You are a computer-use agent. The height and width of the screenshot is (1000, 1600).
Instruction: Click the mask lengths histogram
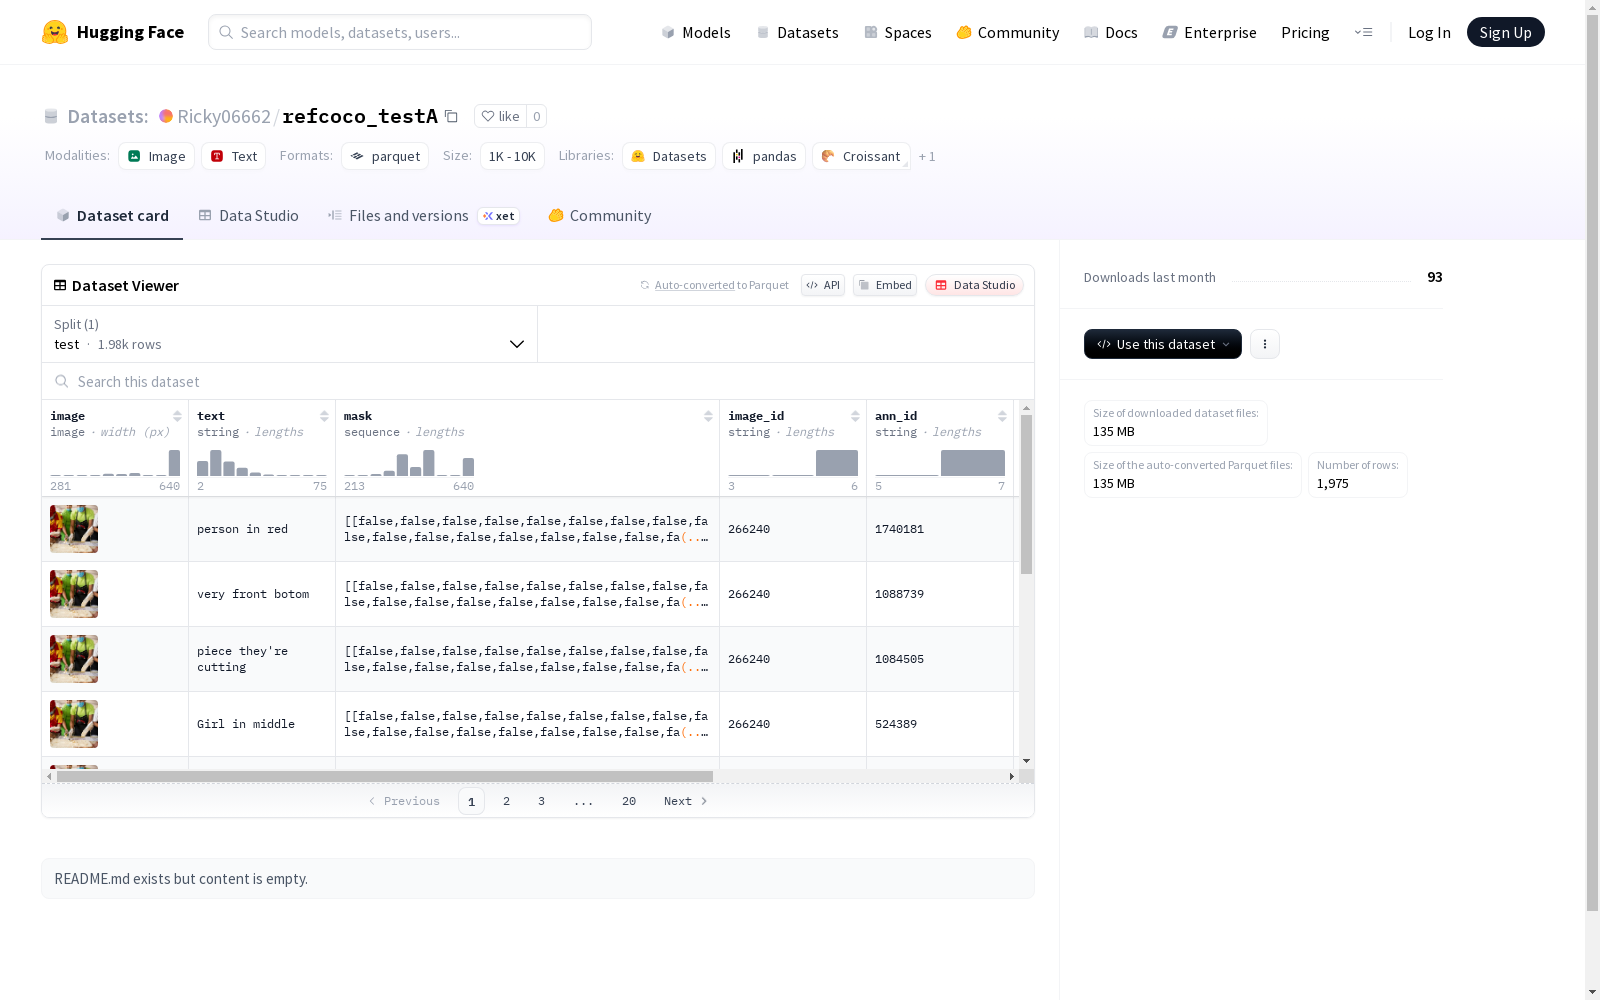409,462
